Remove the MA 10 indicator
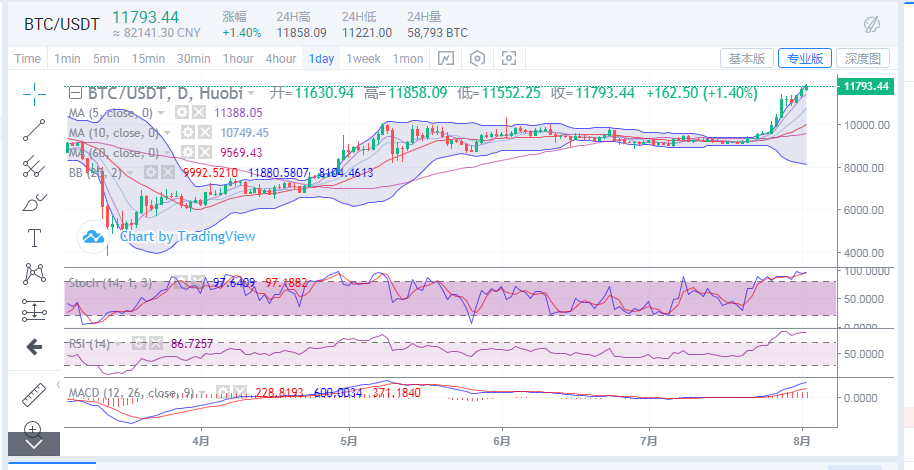This screenshot has width=914, height=470. click(203, 133)
